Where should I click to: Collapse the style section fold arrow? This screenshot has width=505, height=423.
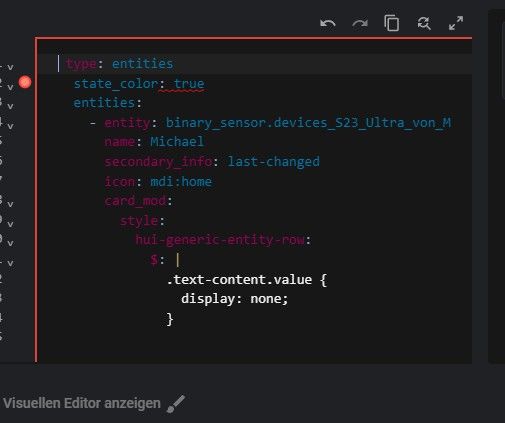[x=10, y=224]
